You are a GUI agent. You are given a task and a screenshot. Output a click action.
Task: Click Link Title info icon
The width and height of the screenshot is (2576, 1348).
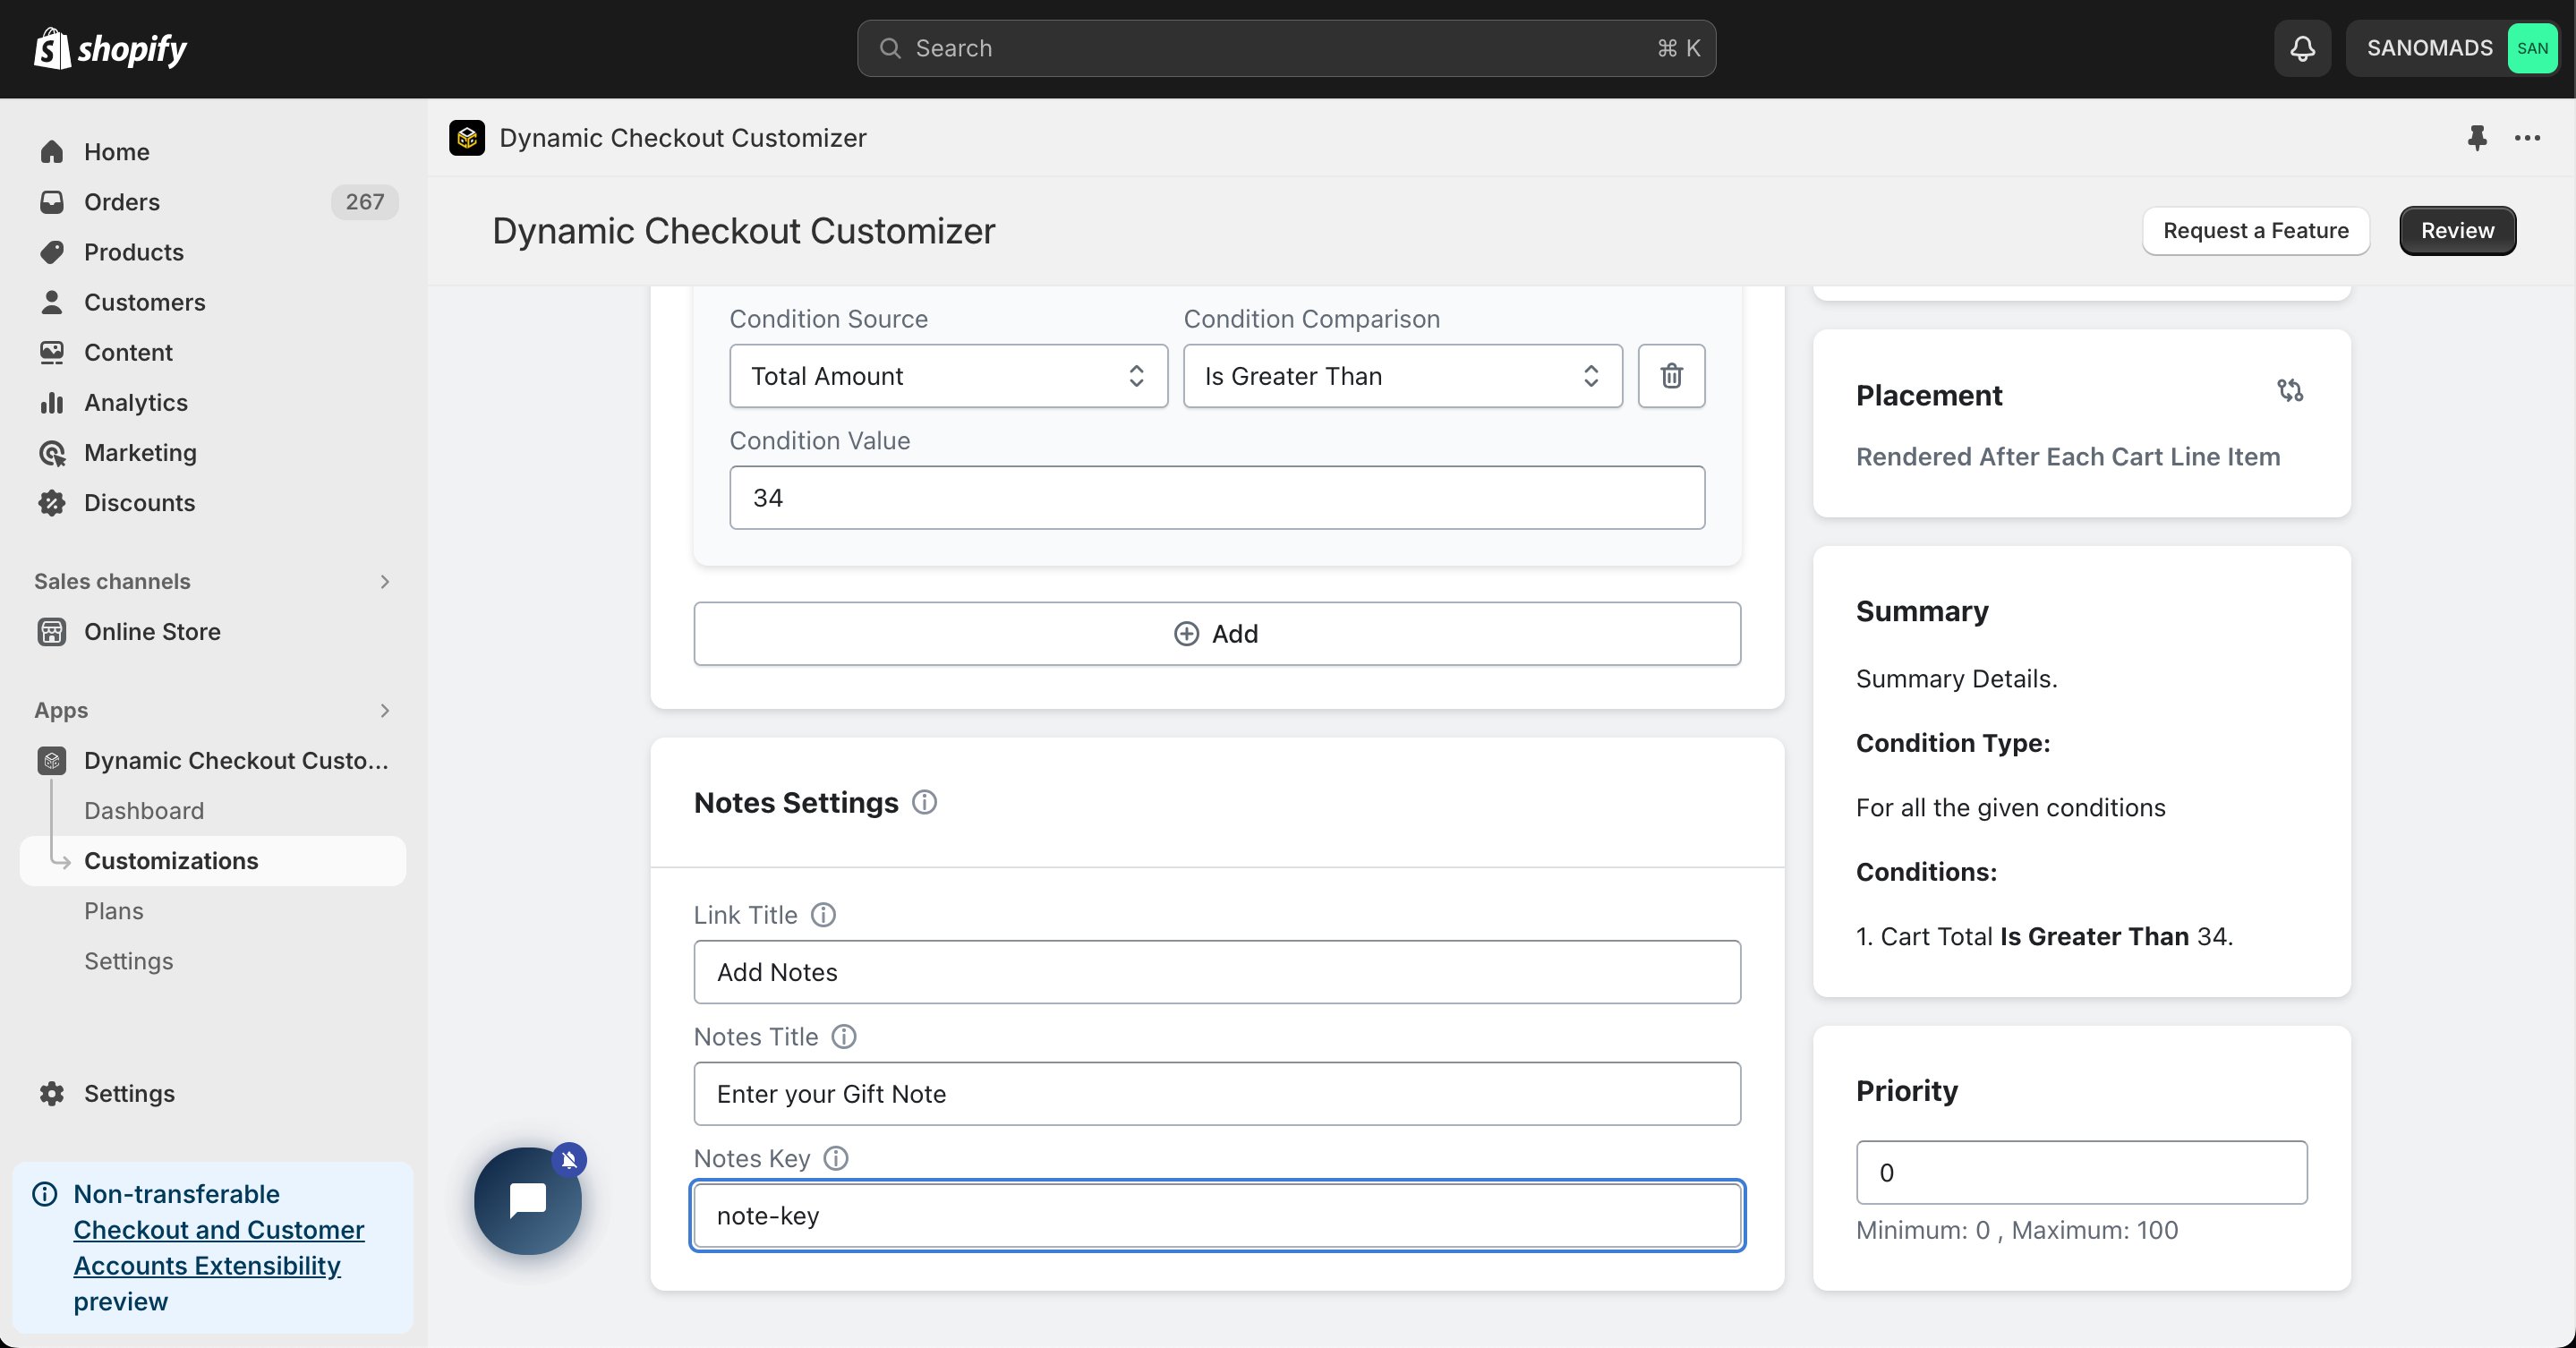point(823,915)
